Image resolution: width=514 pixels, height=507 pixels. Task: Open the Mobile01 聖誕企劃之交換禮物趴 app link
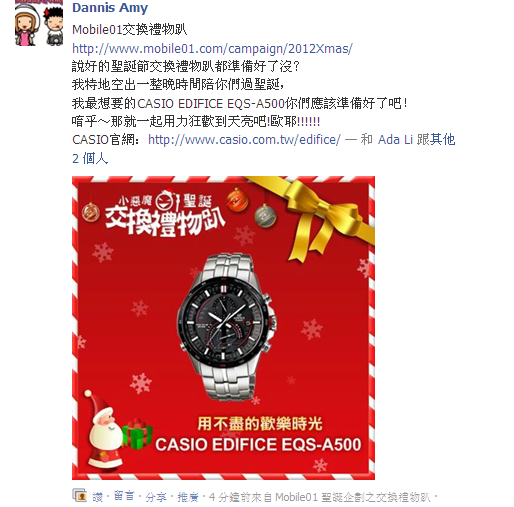click(353, 497)
